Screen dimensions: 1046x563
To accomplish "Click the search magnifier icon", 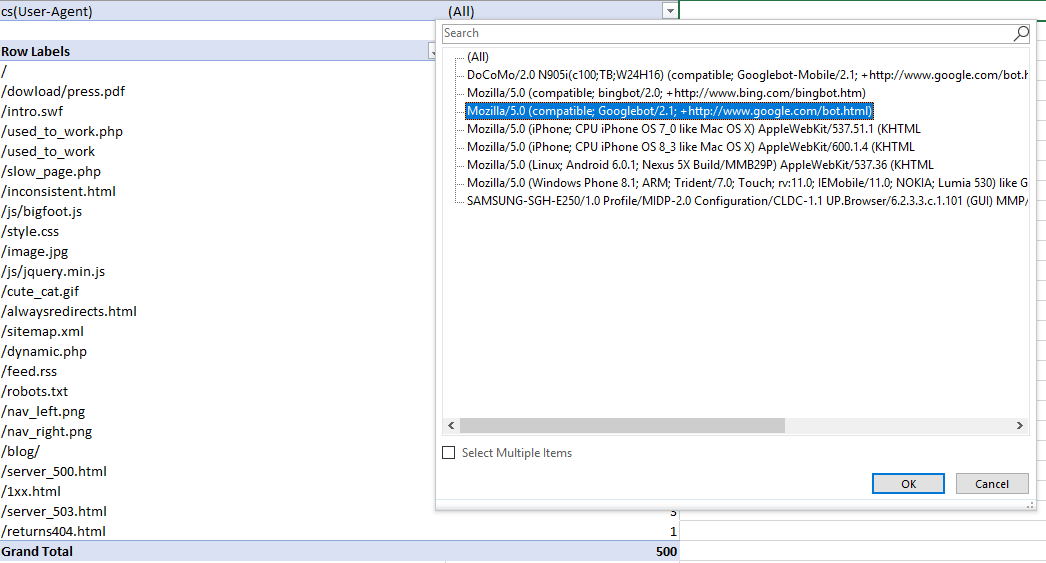I will (x=1020, y=33).
